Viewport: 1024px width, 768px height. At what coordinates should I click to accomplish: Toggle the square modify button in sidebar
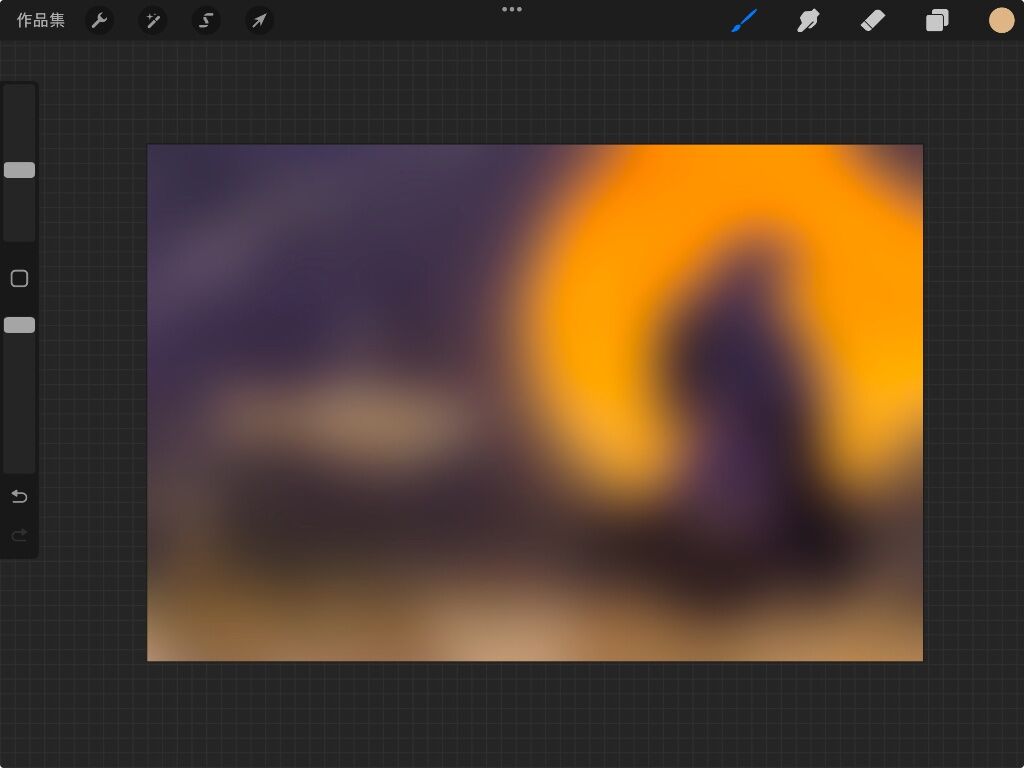(19, 279)
